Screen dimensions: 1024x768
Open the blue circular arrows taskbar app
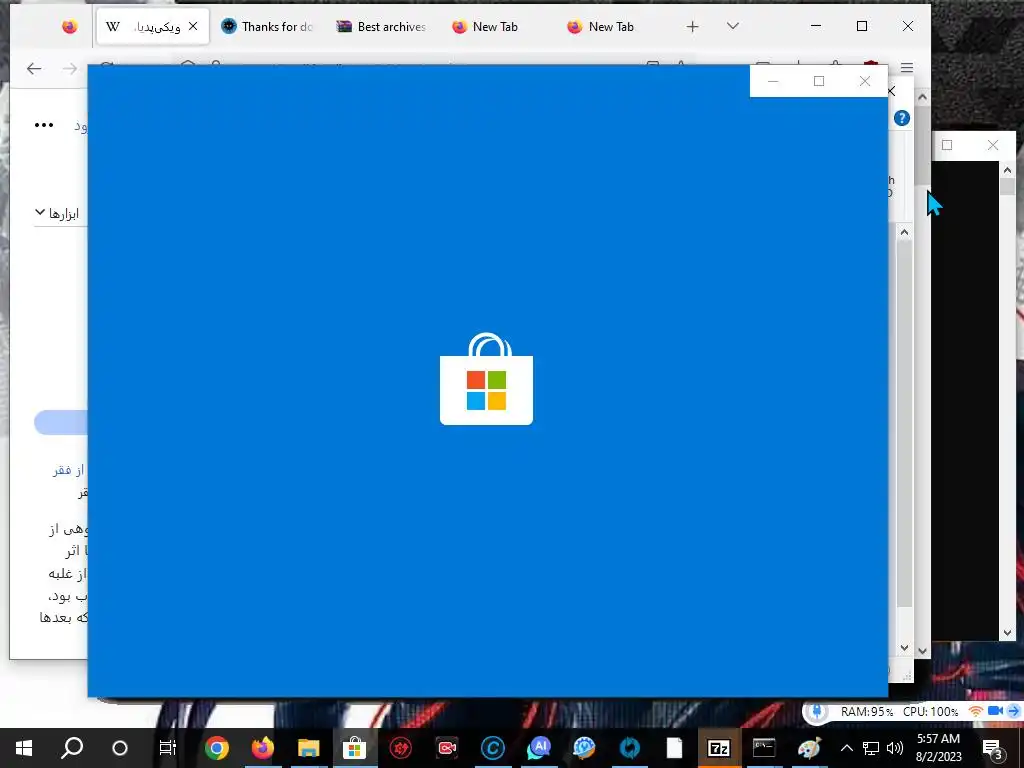coord(630,748)
